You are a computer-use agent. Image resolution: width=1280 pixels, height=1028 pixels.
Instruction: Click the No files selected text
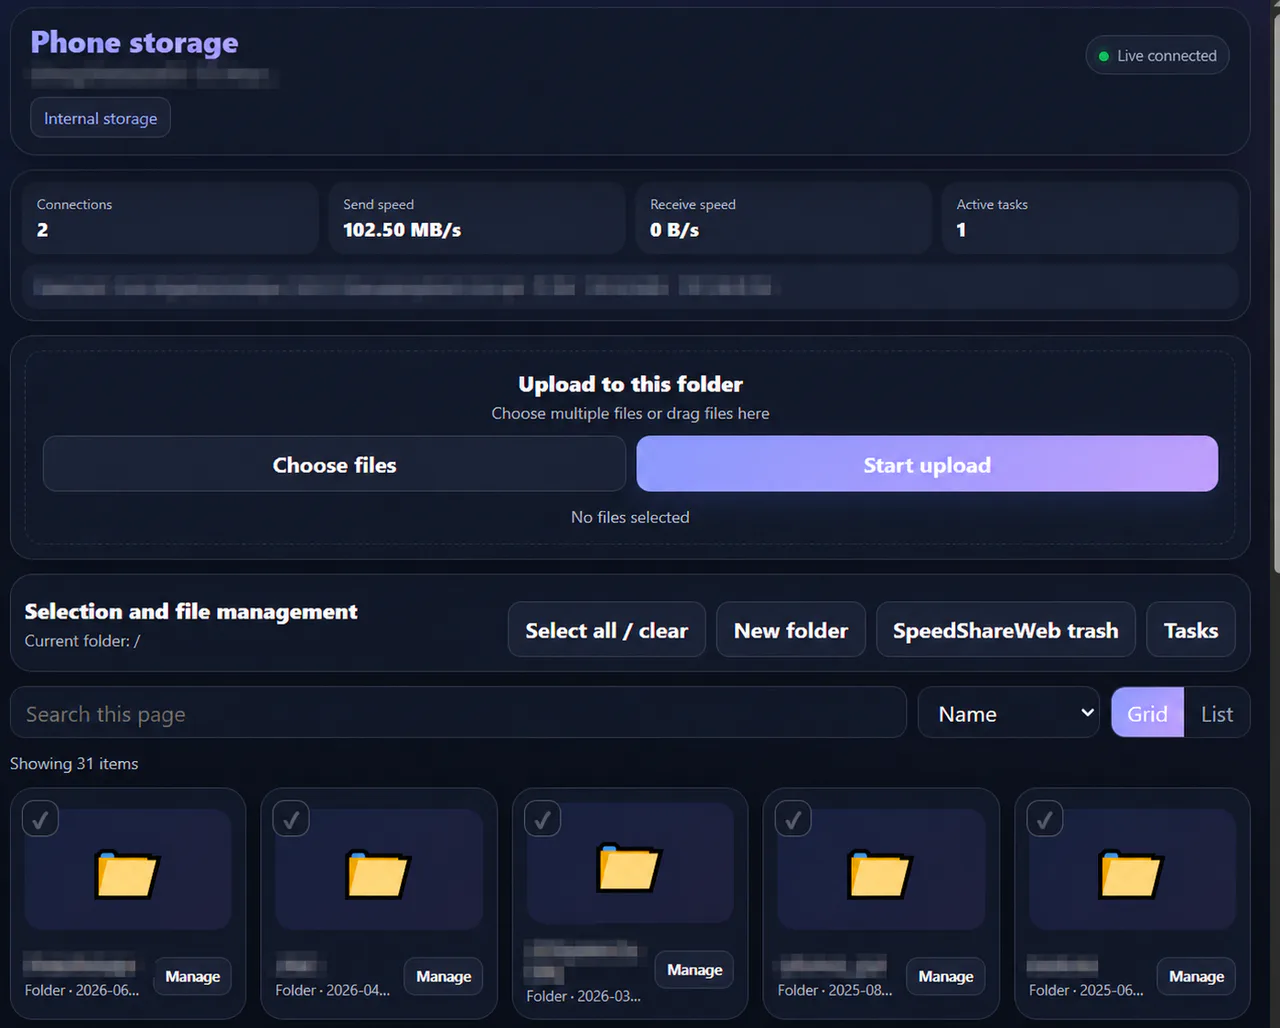630,517
